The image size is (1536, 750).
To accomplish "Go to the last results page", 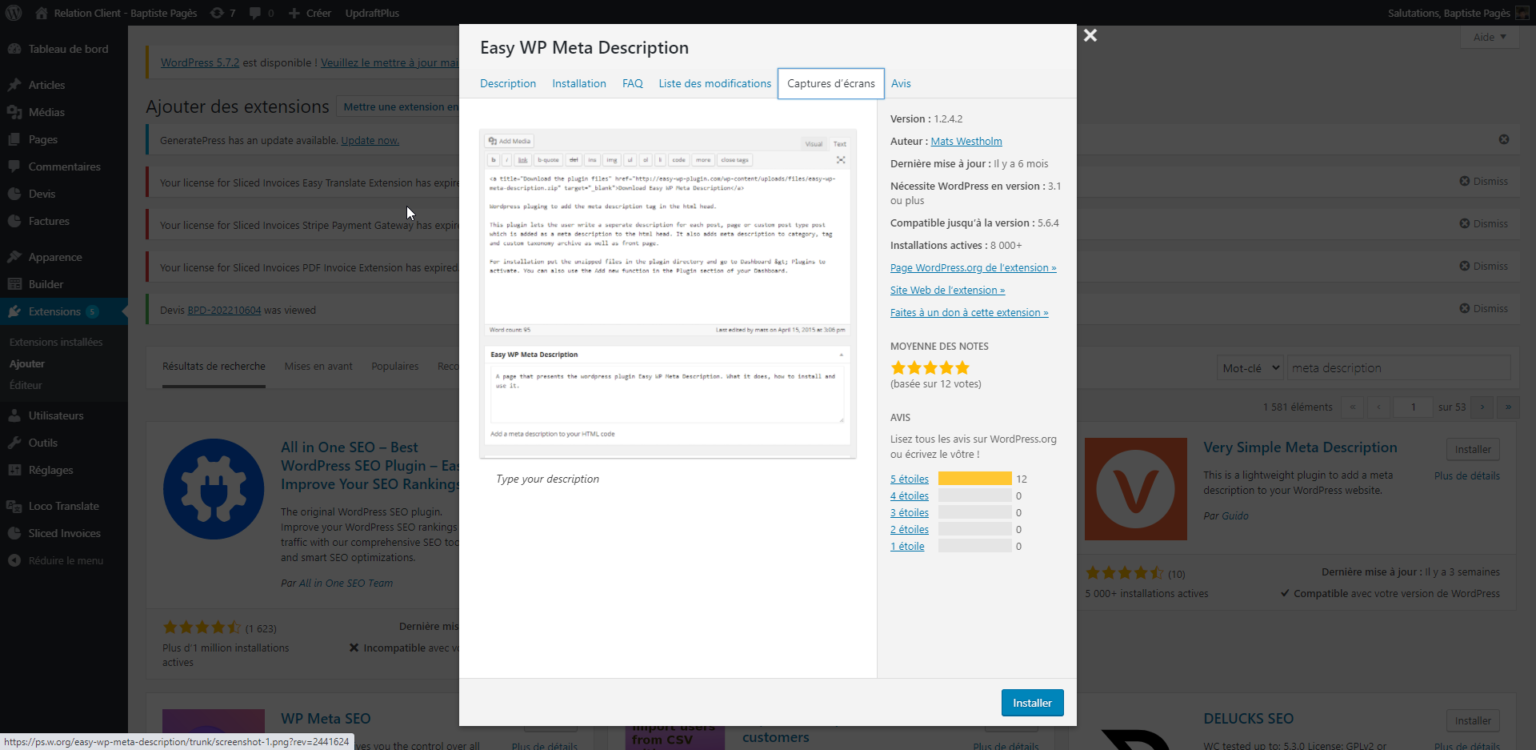I will pyautogui.click(x=1508, y=407).
